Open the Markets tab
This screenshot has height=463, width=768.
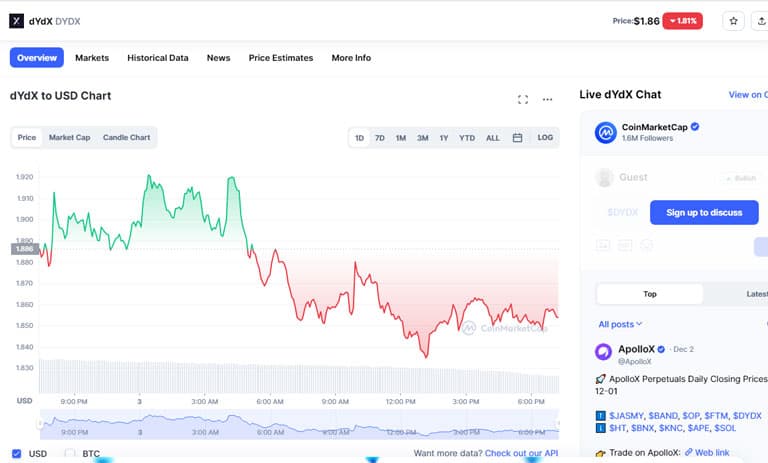click(92, 58)
